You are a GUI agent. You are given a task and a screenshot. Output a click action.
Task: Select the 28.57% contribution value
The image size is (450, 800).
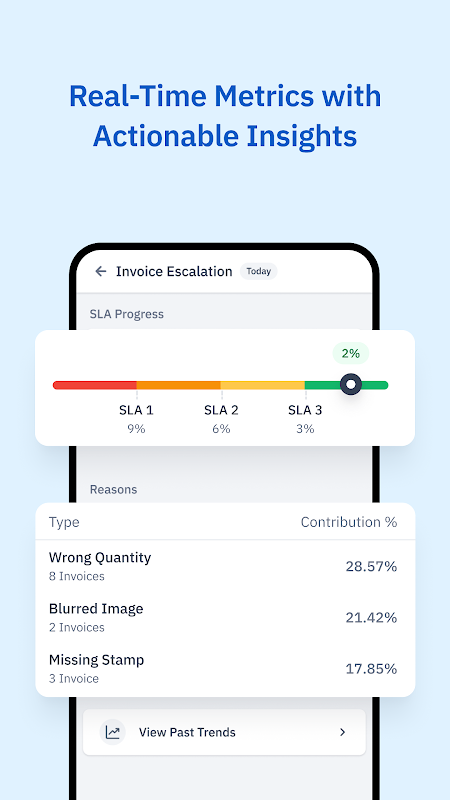pos(371,566)
